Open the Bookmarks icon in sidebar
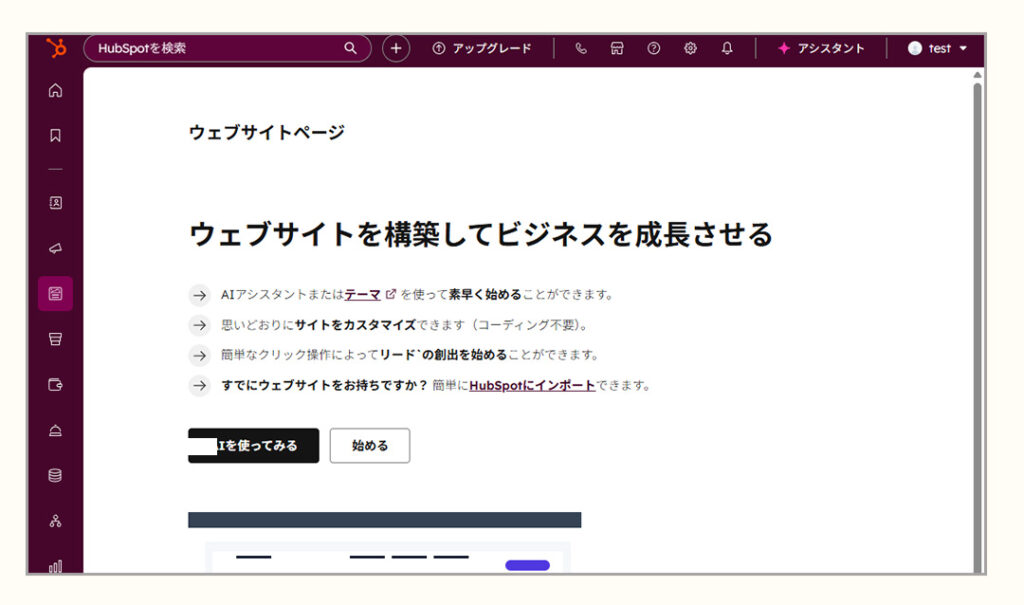 point(56,135)
